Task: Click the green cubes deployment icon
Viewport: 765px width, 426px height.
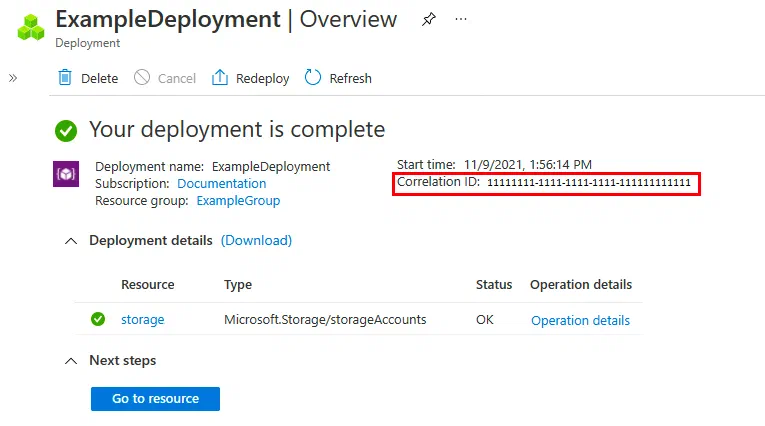Action: click(31, 27)
